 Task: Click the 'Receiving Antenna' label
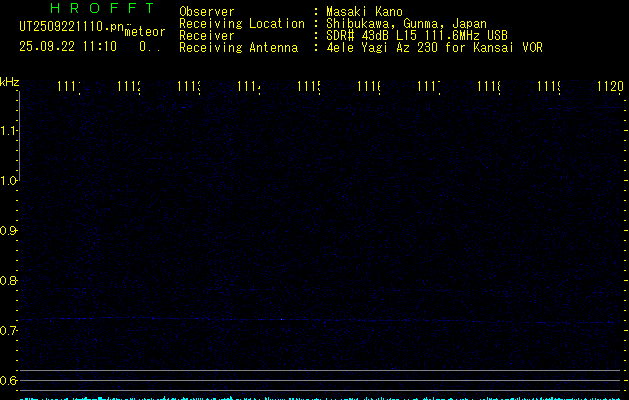(239, 47)
